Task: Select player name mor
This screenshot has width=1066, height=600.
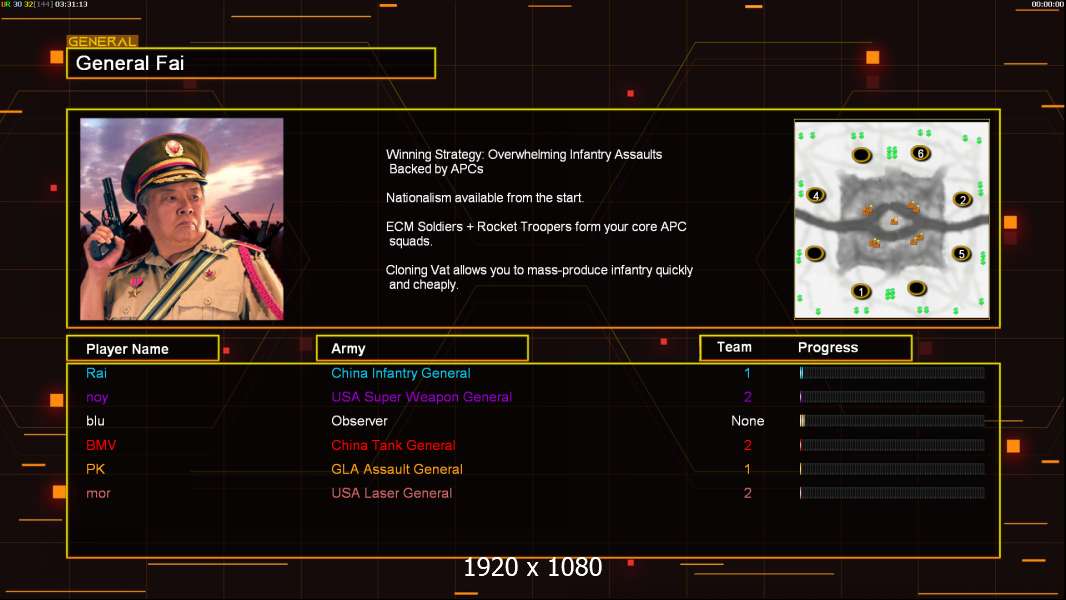Action: point(98,493)
